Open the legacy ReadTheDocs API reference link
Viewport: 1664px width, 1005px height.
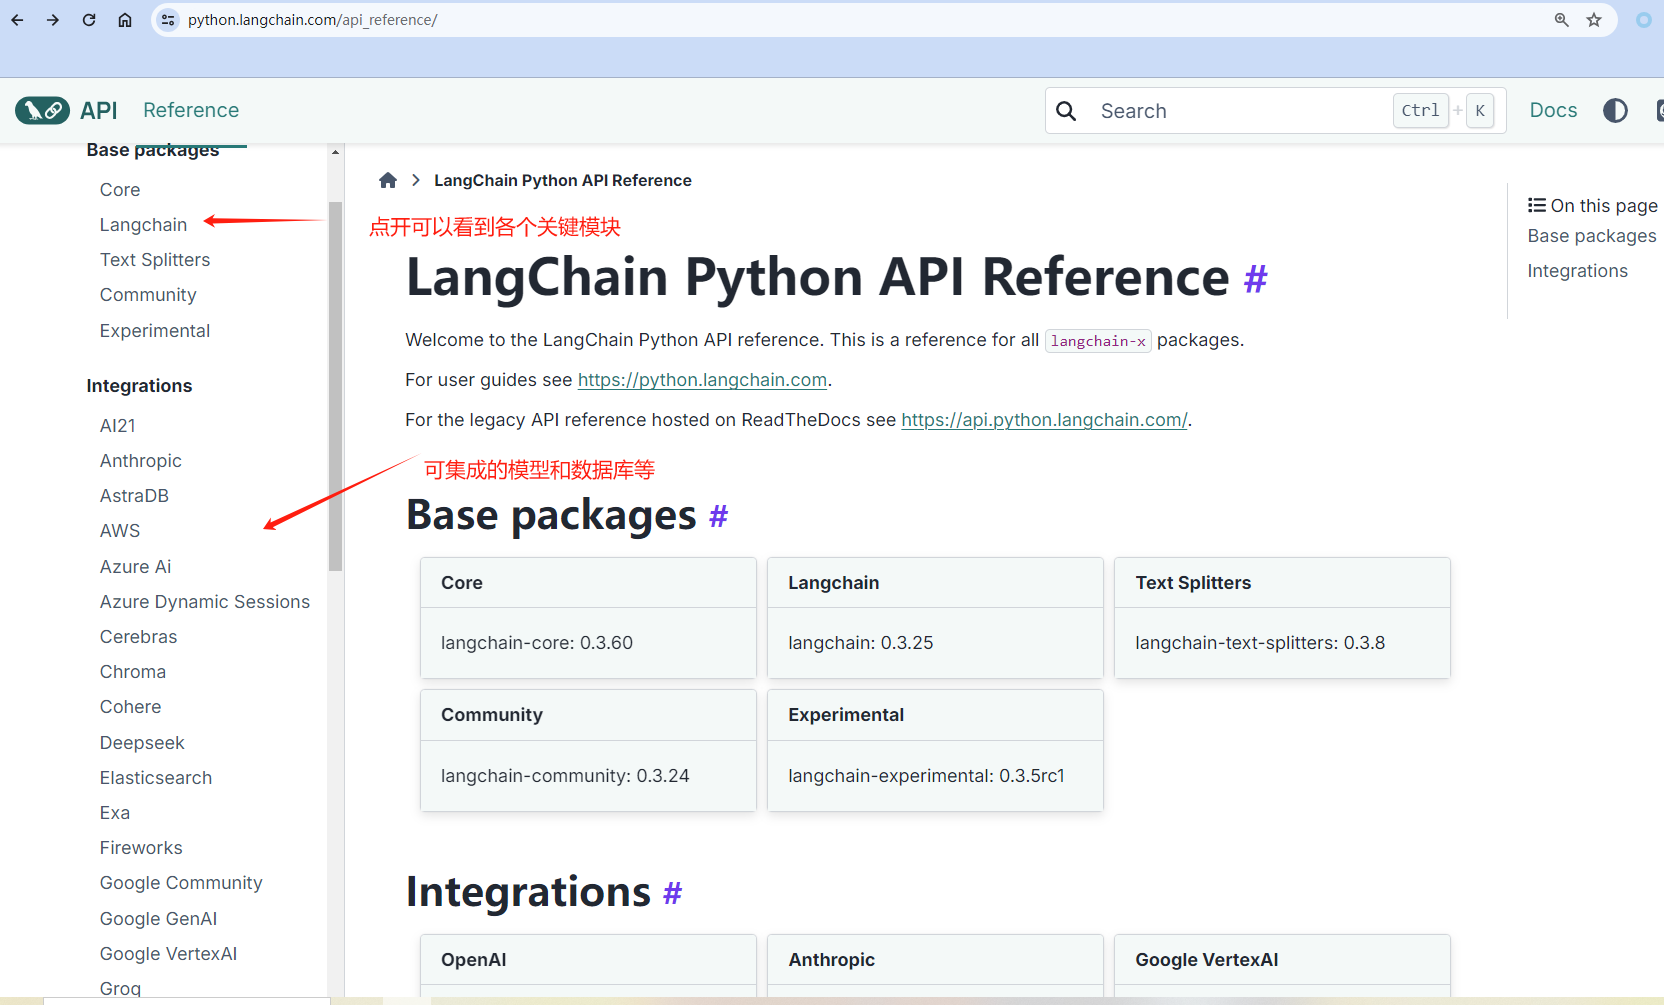click(1043, 420)
